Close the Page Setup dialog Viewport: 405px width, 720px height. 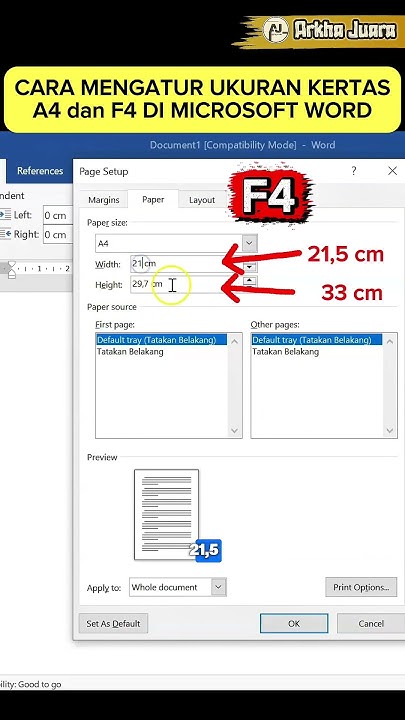[392, 171]
